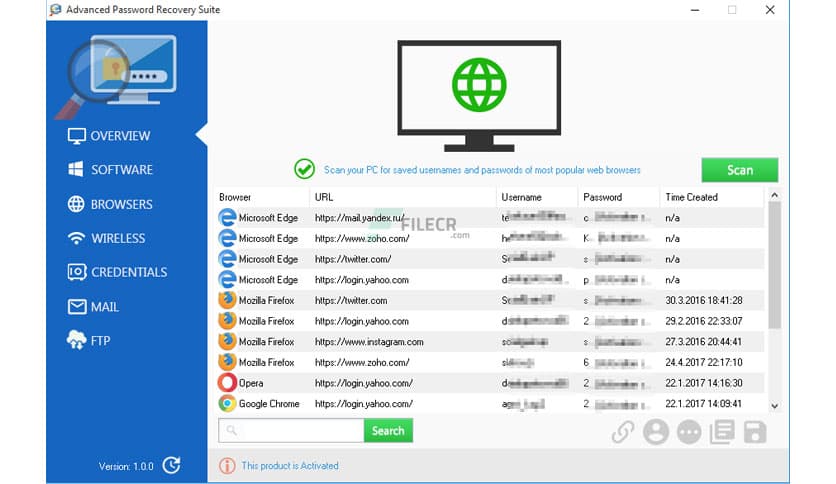
Task: Click the Opera 'https://login.yahoo.com/' URL
Action: coord(364,383)
